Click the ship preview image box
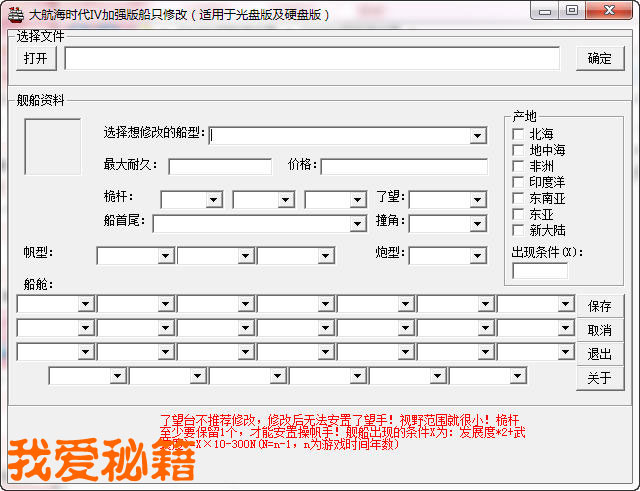This screenshot has width=640, height=491. (53, 146)
